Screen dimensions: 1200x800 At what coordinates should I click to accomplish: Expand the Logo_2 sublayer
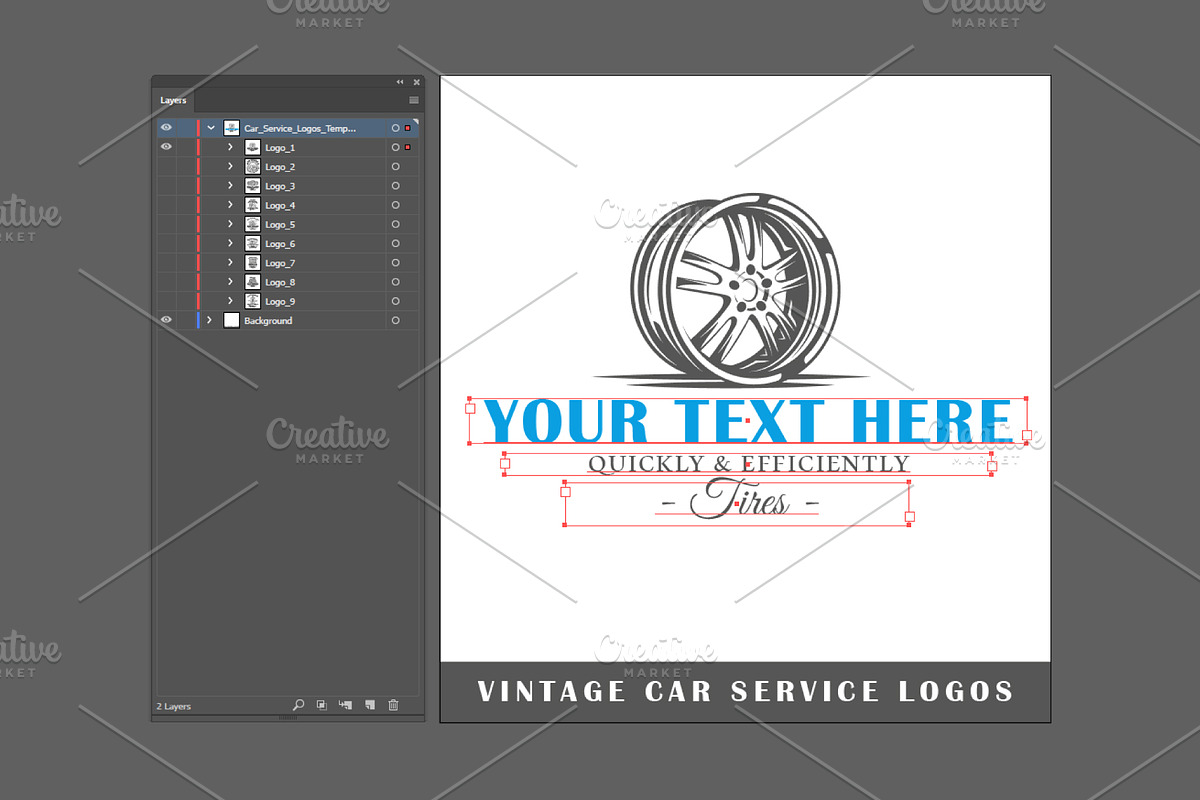point(230,167)
